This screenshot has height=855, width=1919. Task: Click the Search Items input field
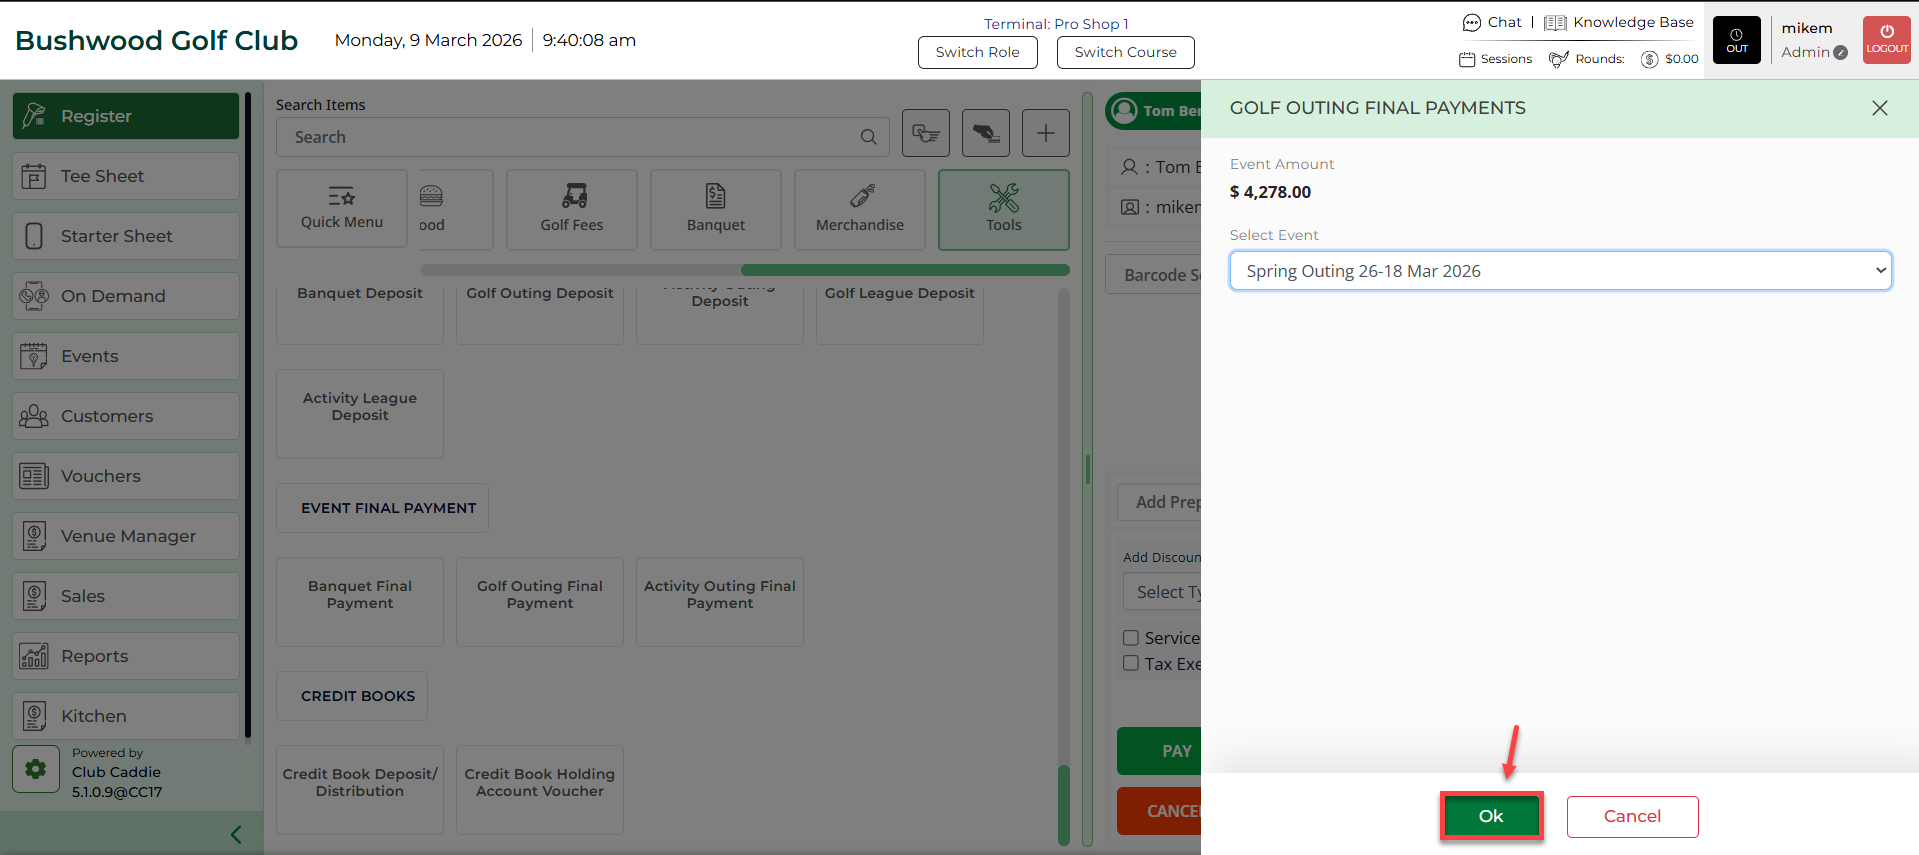570,138
